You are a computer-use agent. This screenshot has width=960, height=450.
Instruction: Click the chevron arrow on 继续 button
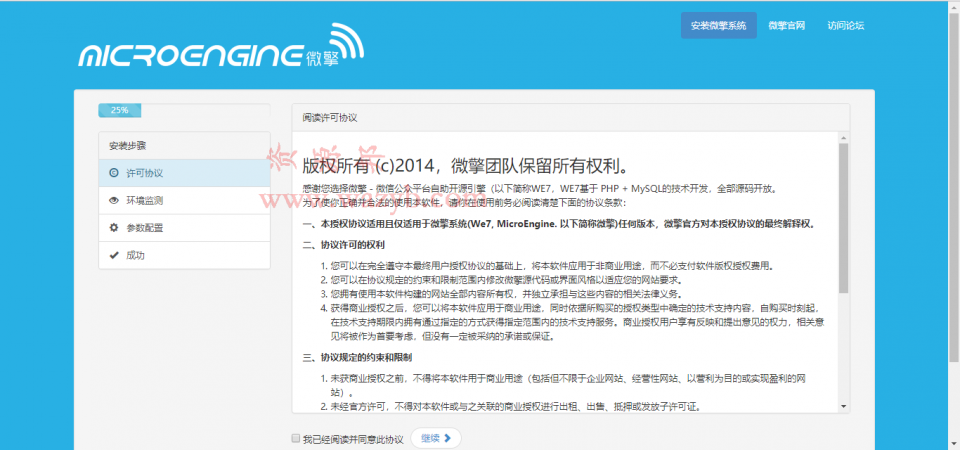(448, 438)
